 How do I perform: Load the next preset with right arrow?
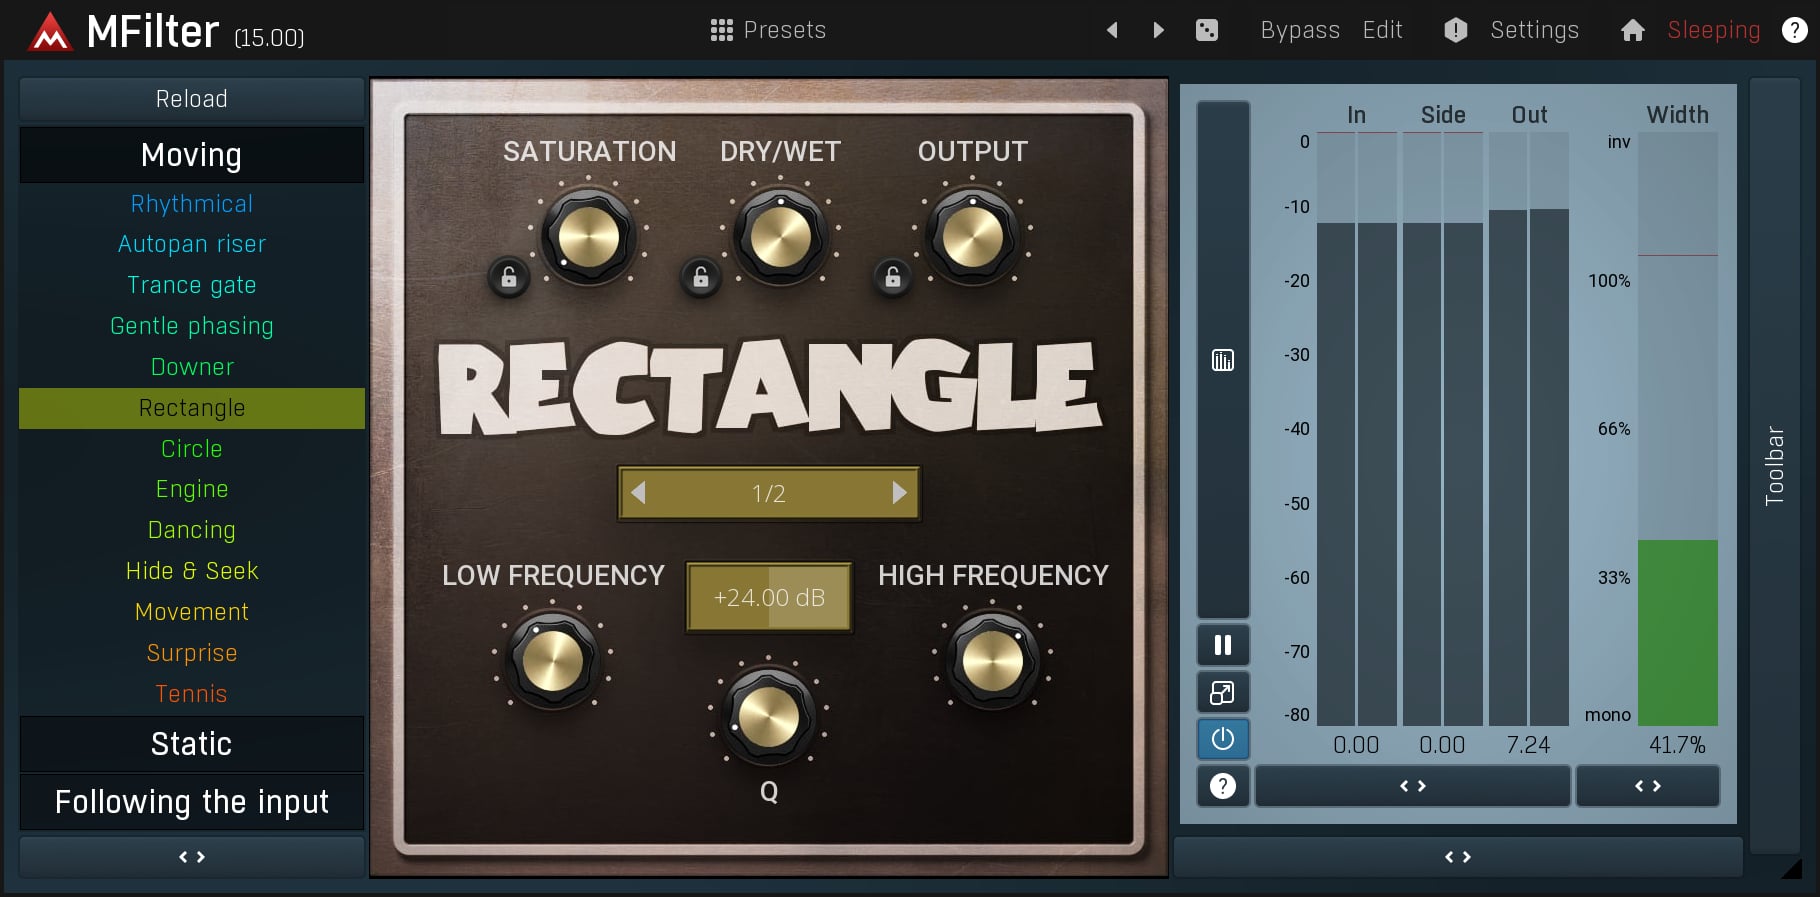tap(1158, 30)
